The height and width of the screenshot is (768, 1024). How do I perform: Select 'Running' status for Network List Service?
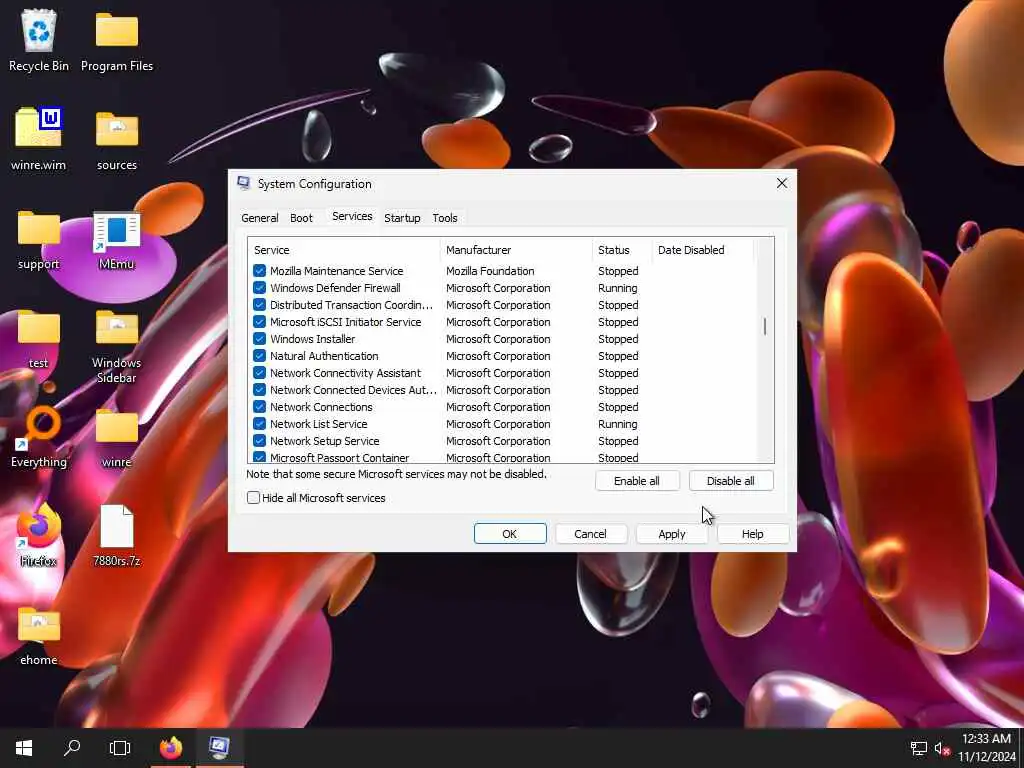pyautogui.click(x=617, y=424)
